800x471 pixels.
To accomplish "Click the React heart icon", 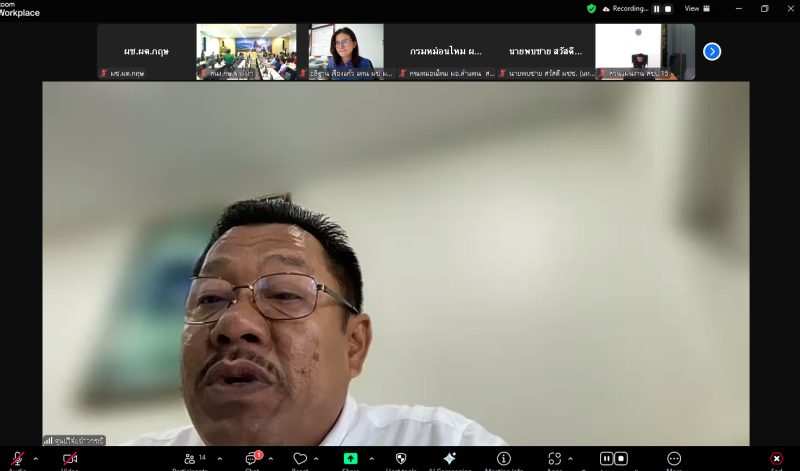I will pyautogui.click(x=300, y=459).
